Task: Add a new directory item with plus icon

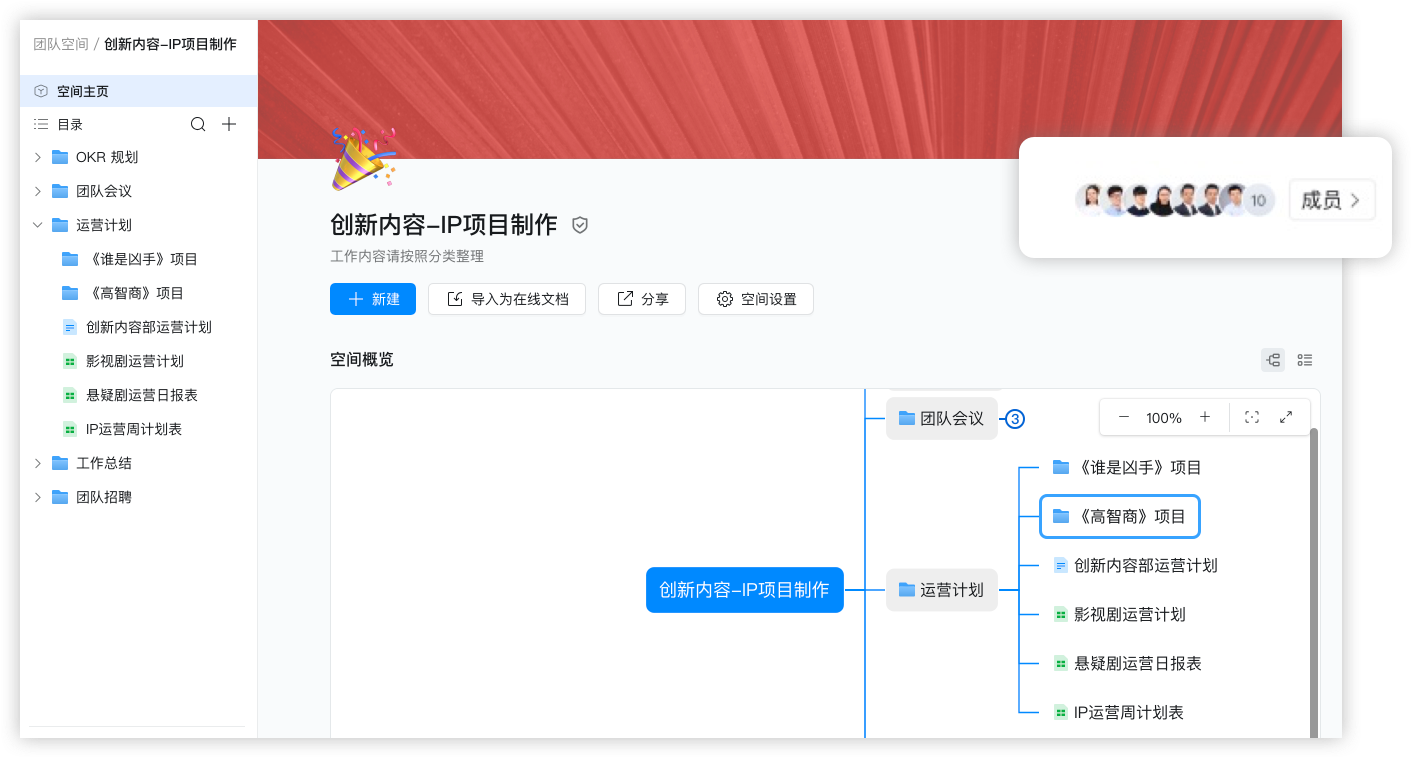Action: pos(229,124)
